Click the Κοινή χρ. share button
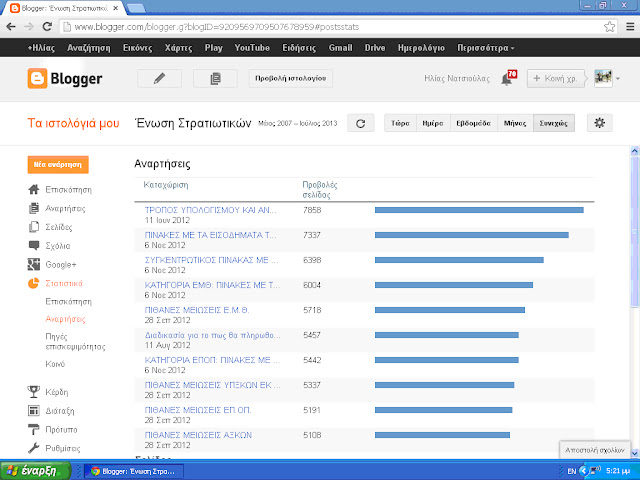Image resolution: width=640 pixels, height=480 pixels. (556, 78)
